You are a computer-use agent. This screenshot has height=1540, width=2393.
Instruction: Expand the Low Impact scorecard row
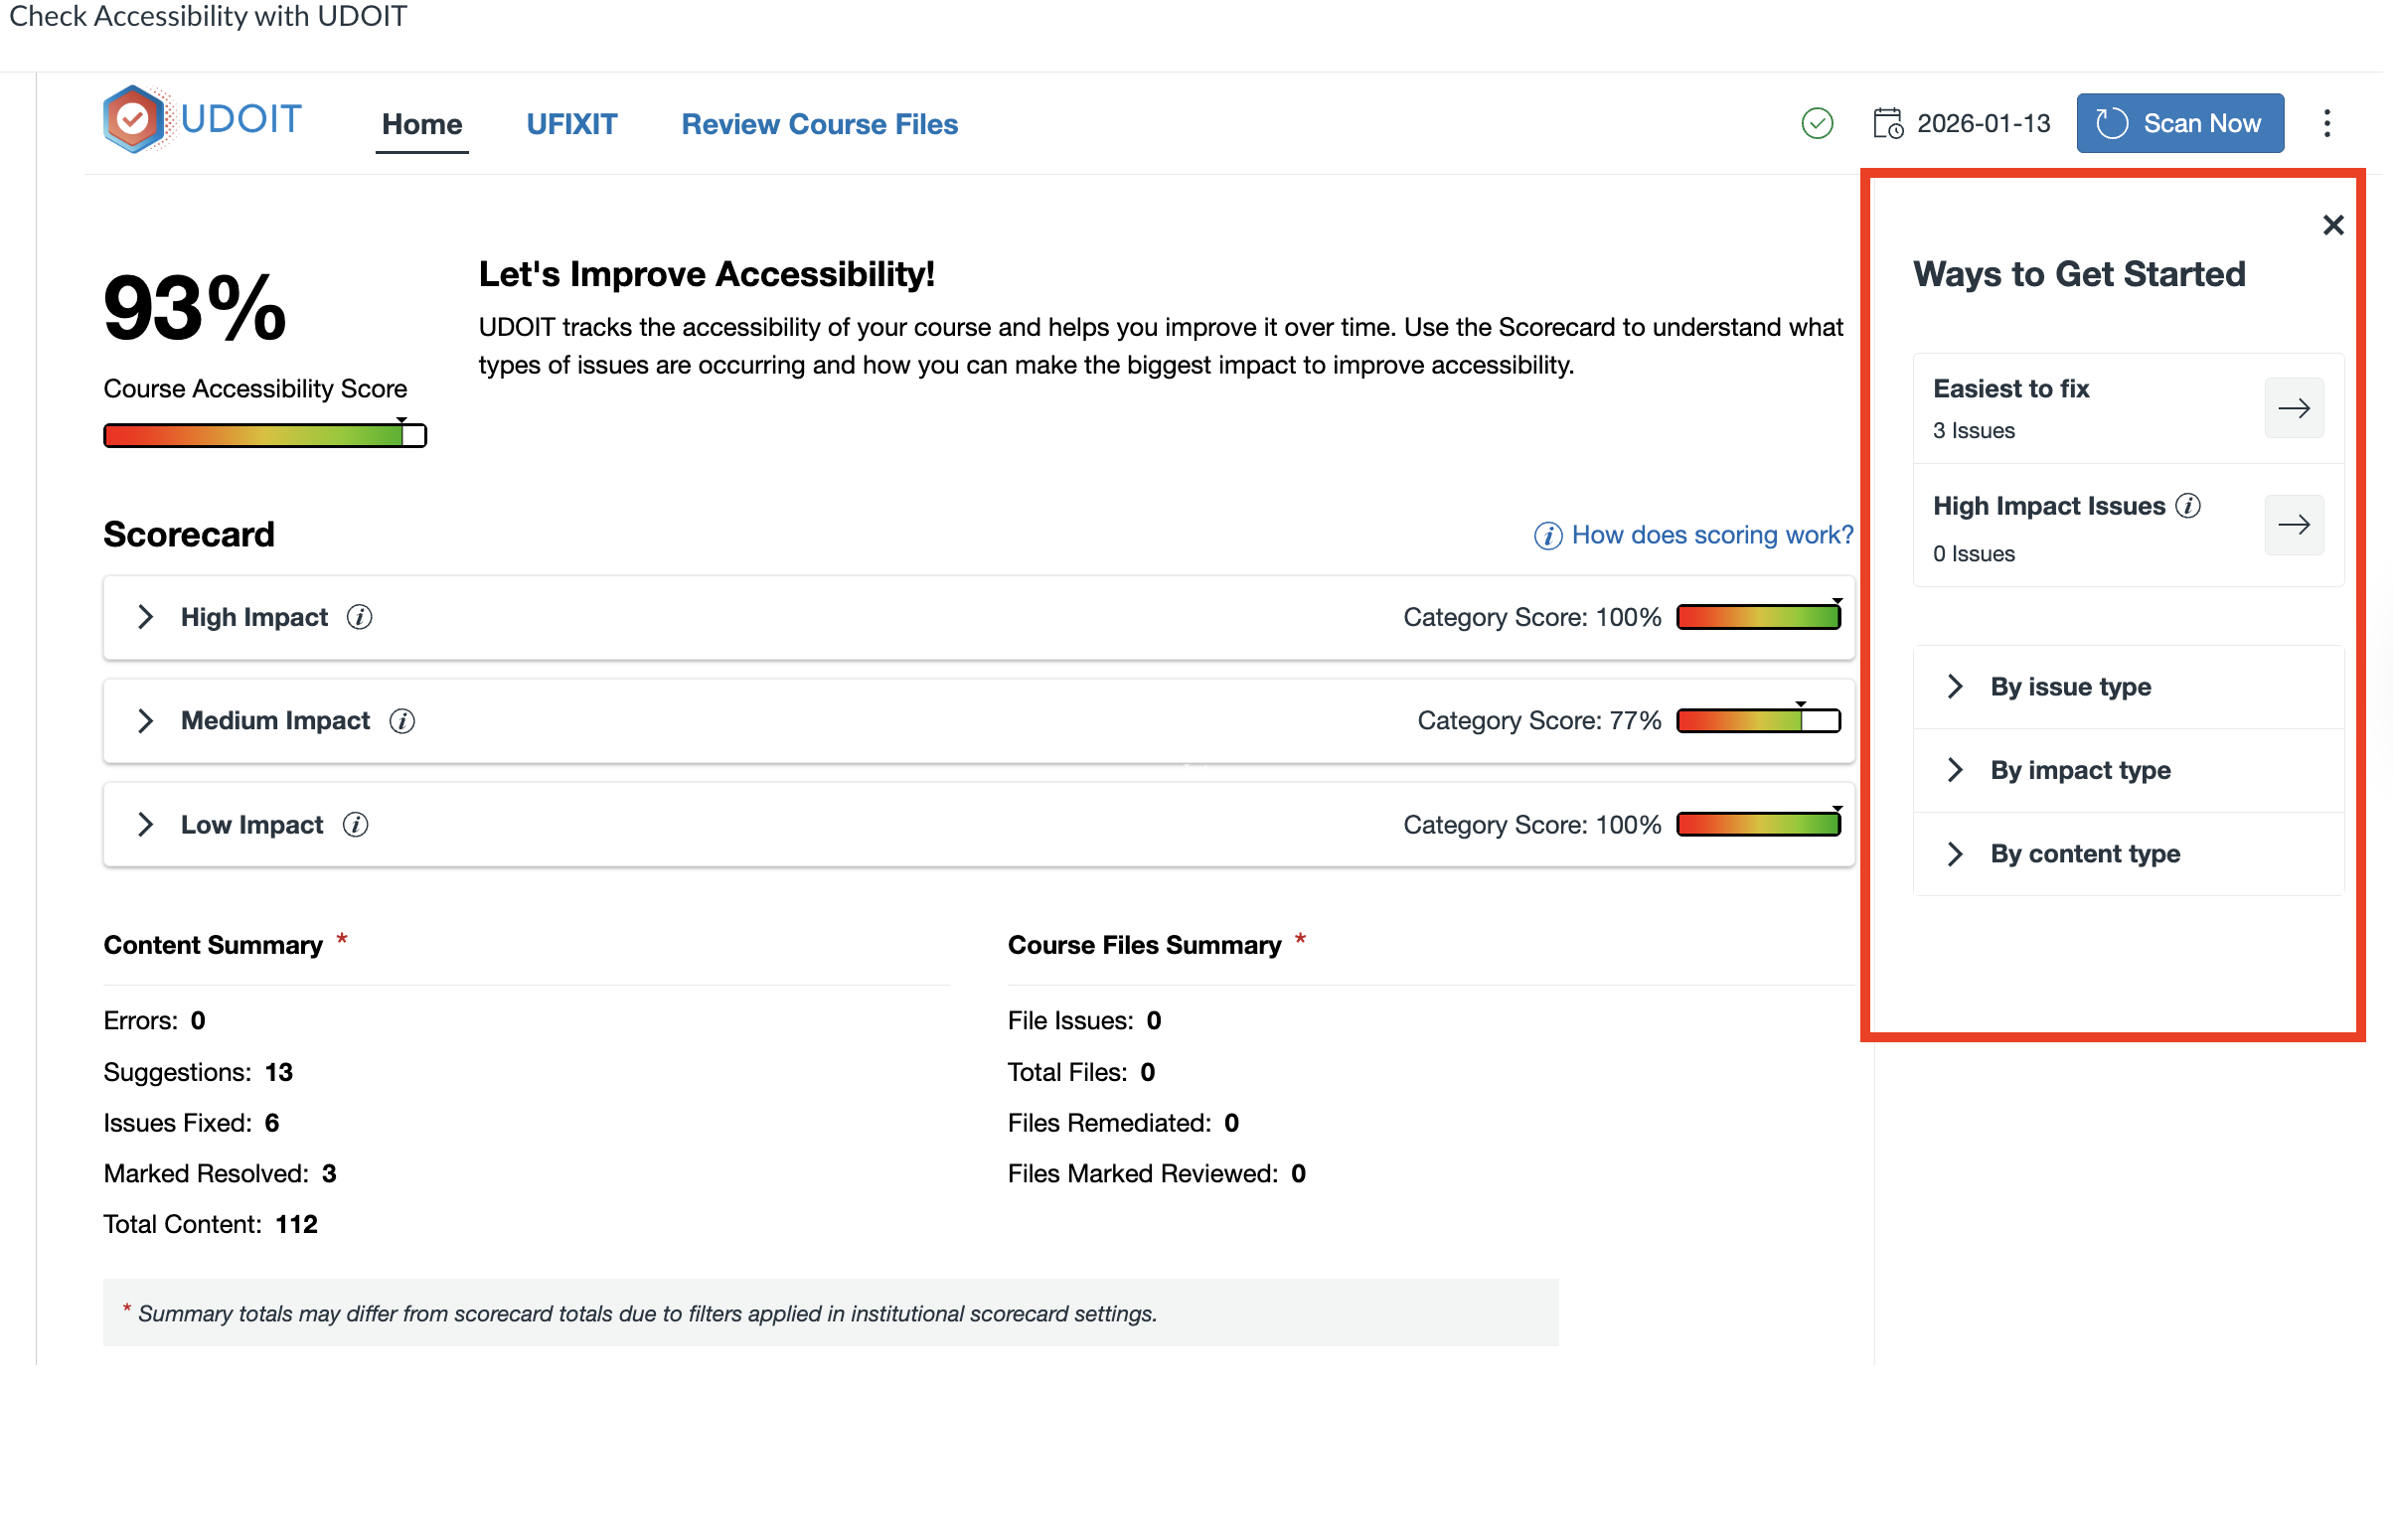click(x=145, y=825)
